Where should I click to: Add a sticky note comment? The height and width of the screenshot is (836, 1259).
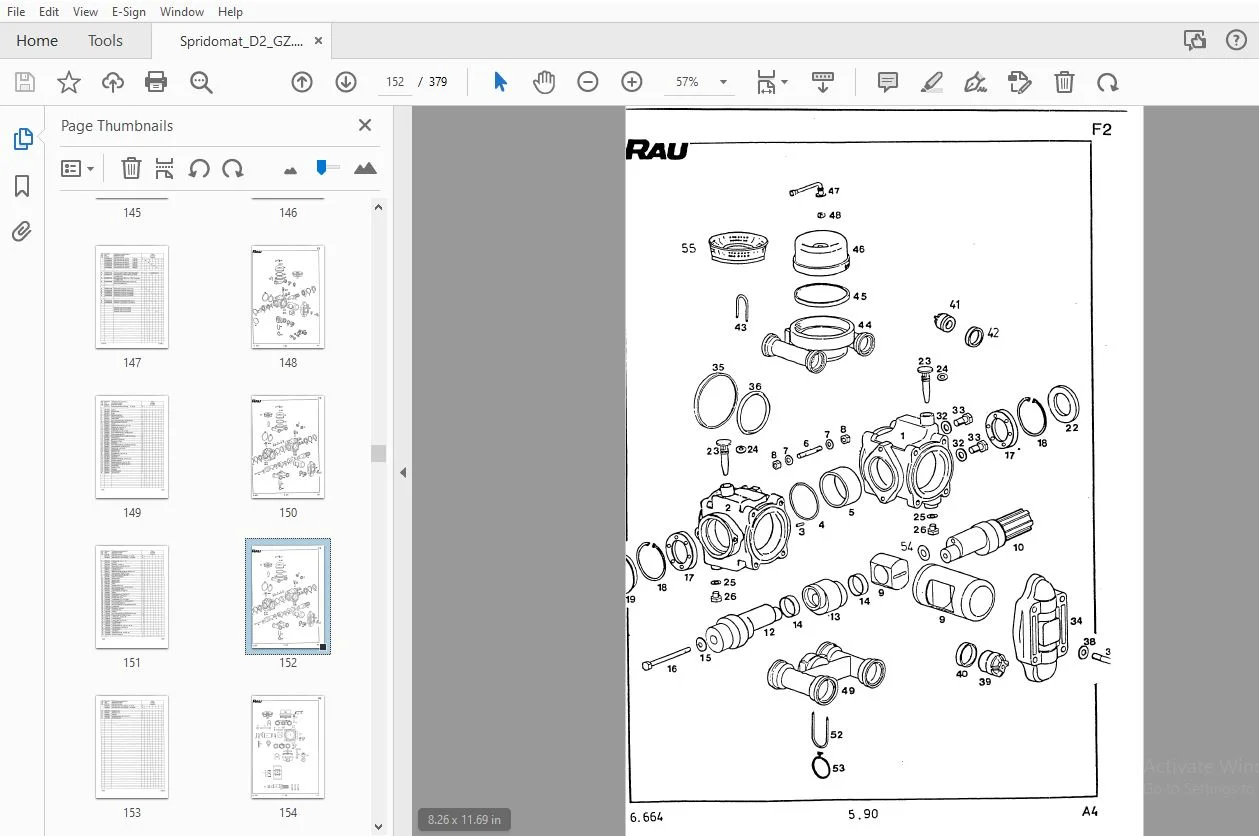point(888,82)
